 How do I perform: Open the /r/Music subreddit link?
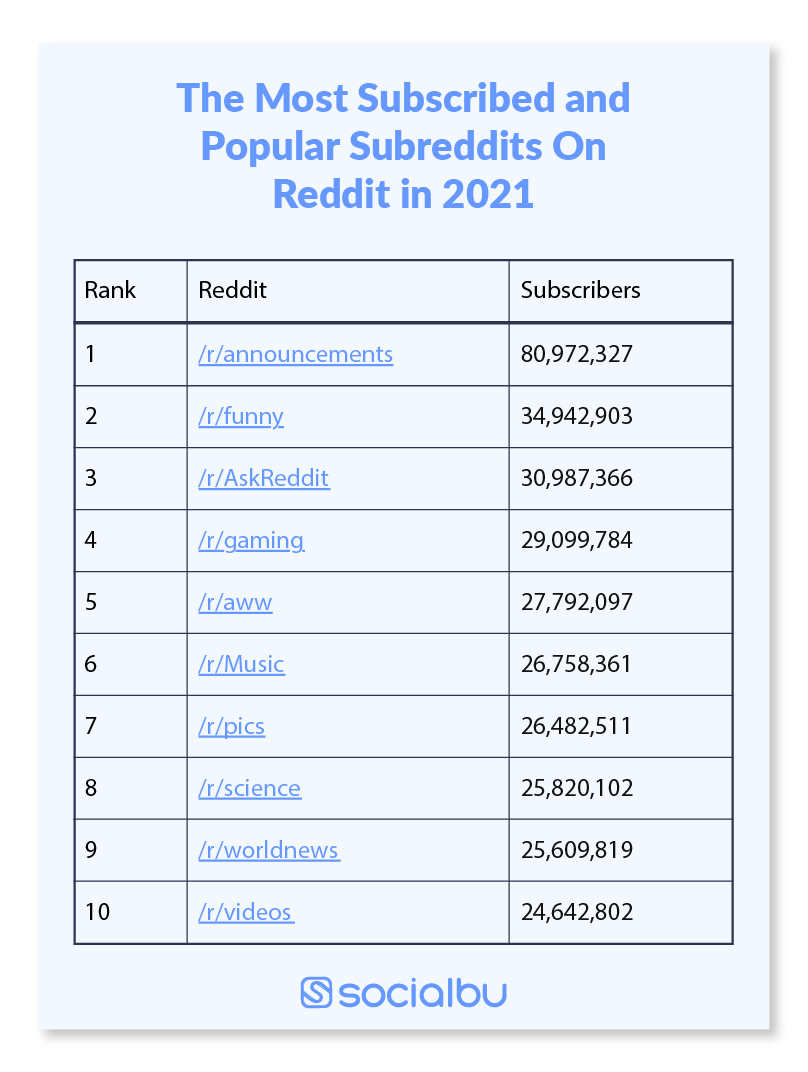click(x=241, y=664)
